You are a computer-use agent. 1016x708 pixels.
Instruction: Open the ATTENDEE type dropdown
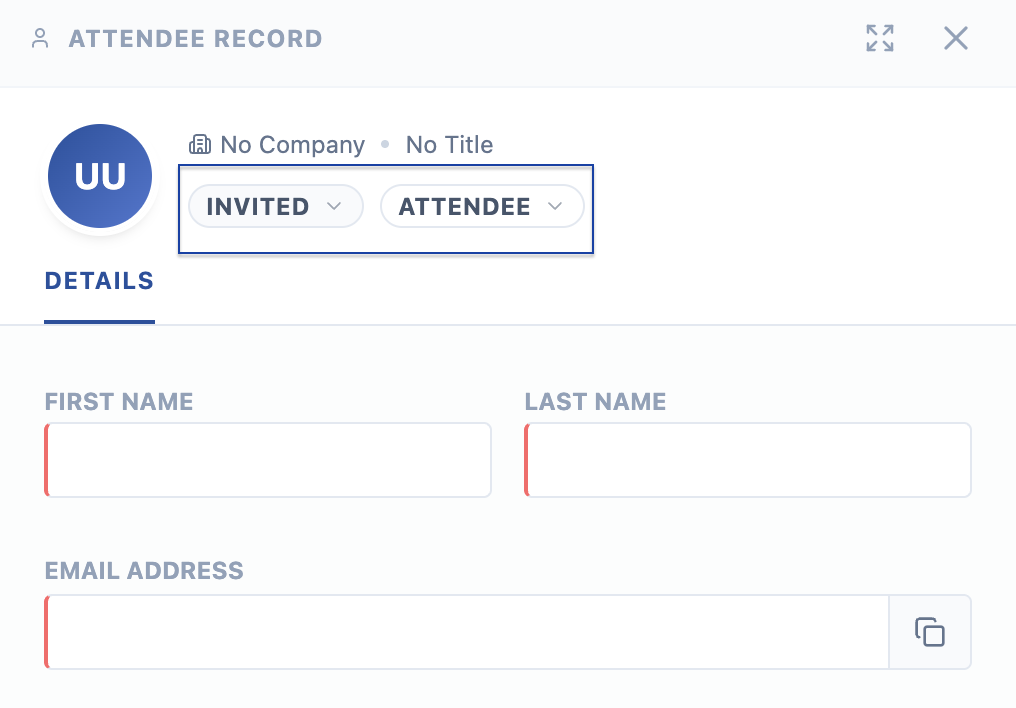pos(482,207)
